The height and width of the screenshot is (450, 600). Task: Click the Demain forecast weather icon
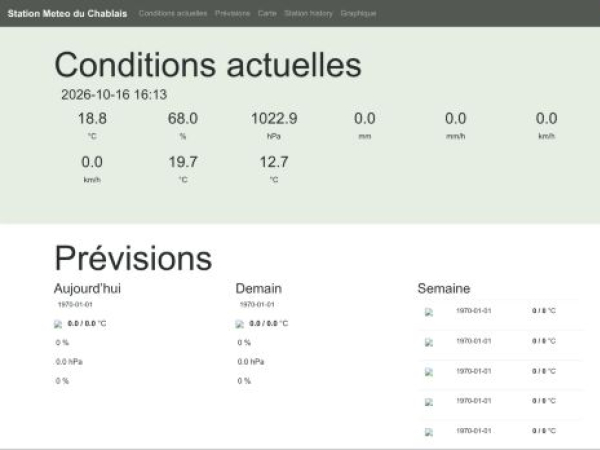[x=240, y=324]
